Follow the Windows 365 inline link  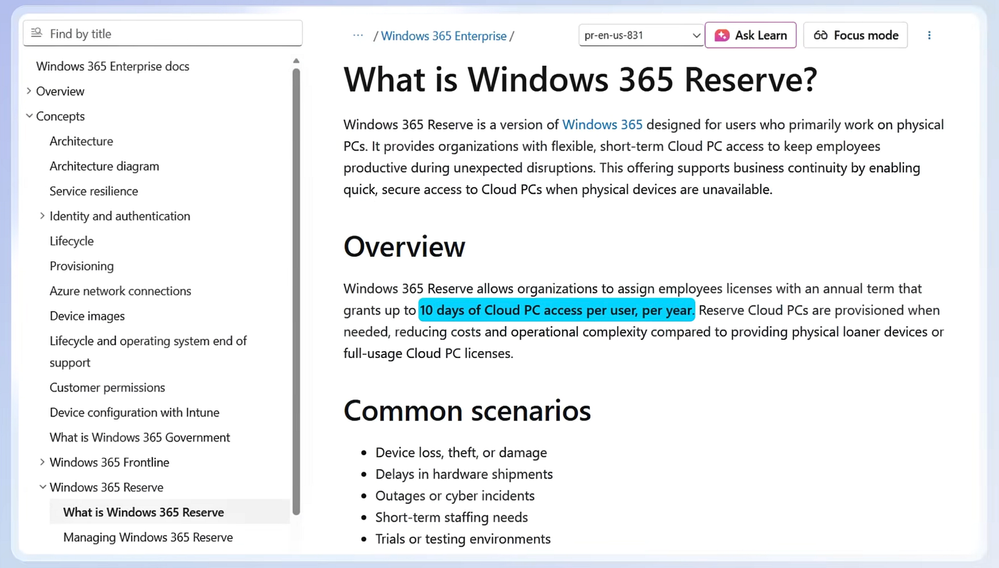(602, 125)
